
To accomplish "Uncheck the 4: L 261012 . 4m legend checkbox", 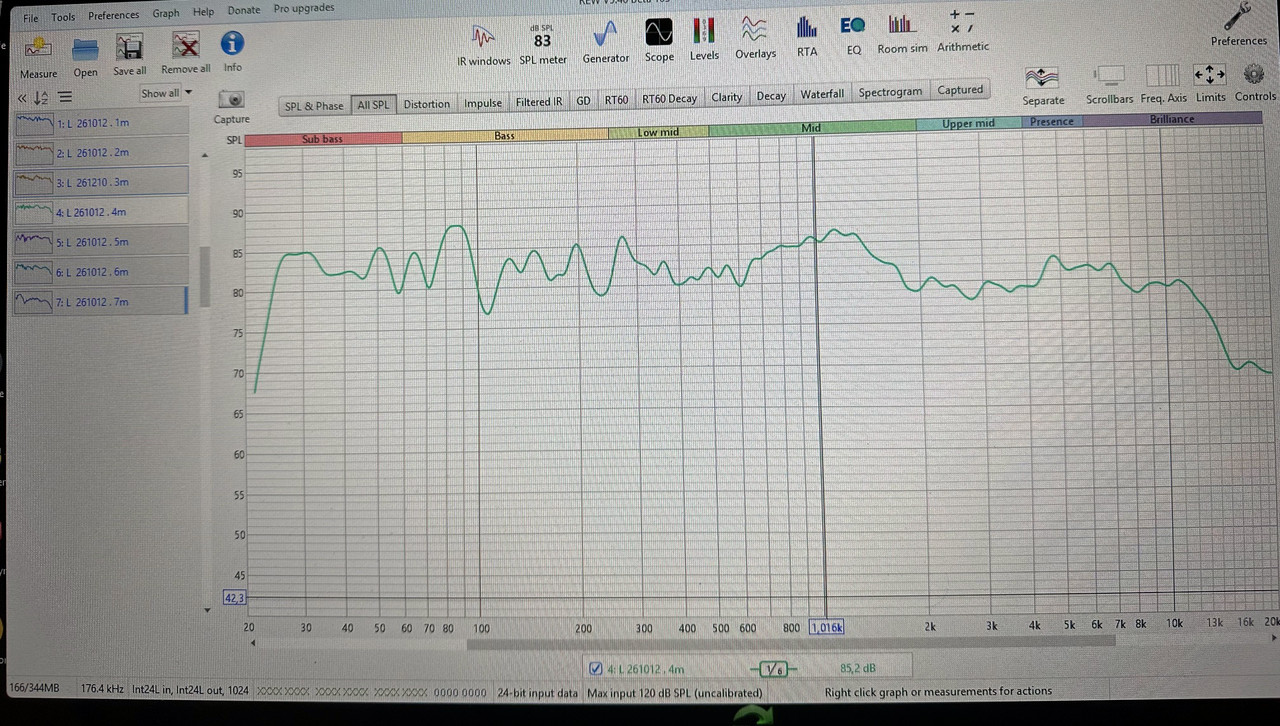I will tap(596, 669).
